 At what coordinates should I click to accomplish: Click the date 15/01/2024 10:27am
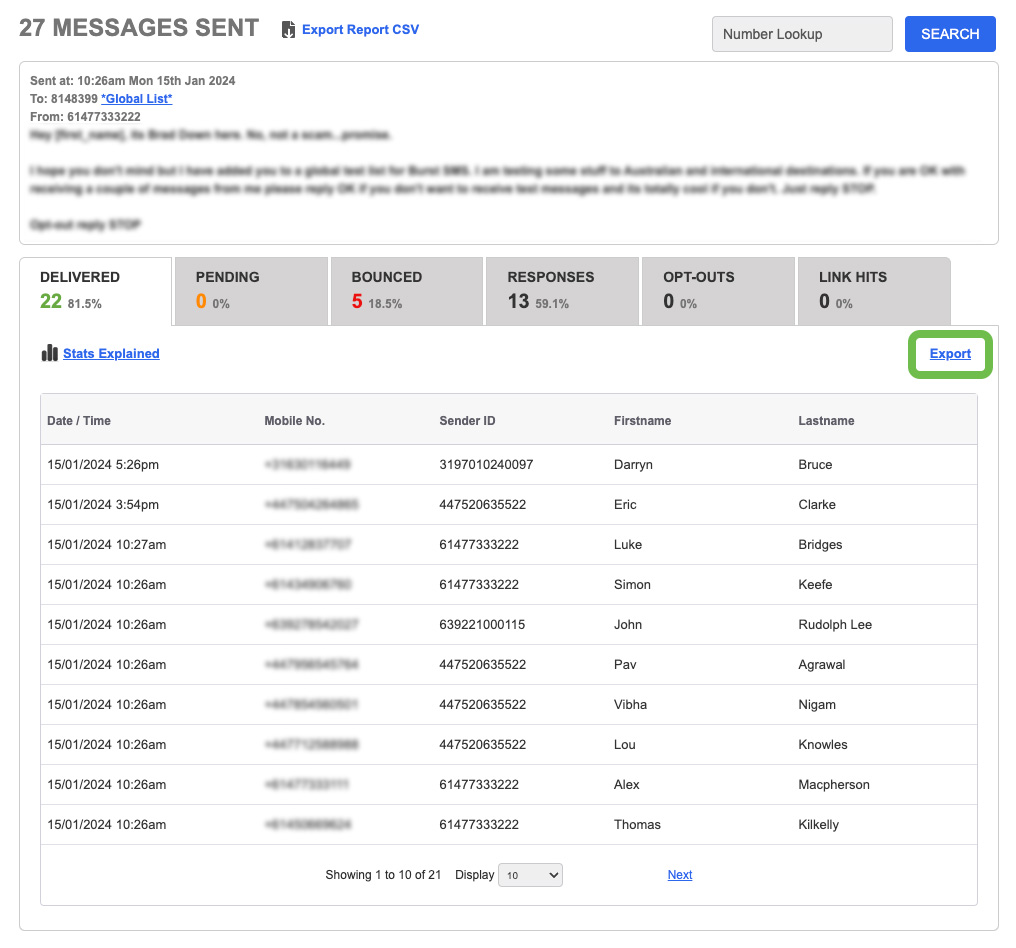click(x=106, y=545)
